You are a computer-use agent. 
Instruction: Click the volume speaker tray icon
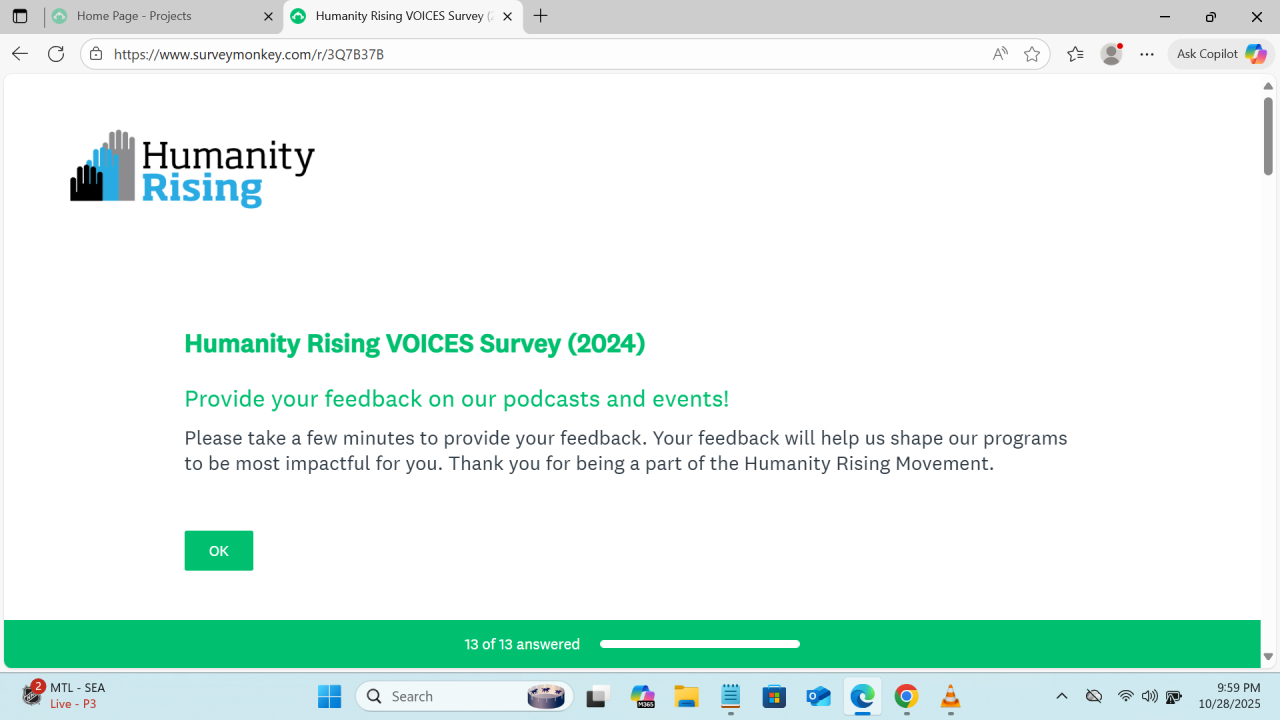pos(1149,696)
